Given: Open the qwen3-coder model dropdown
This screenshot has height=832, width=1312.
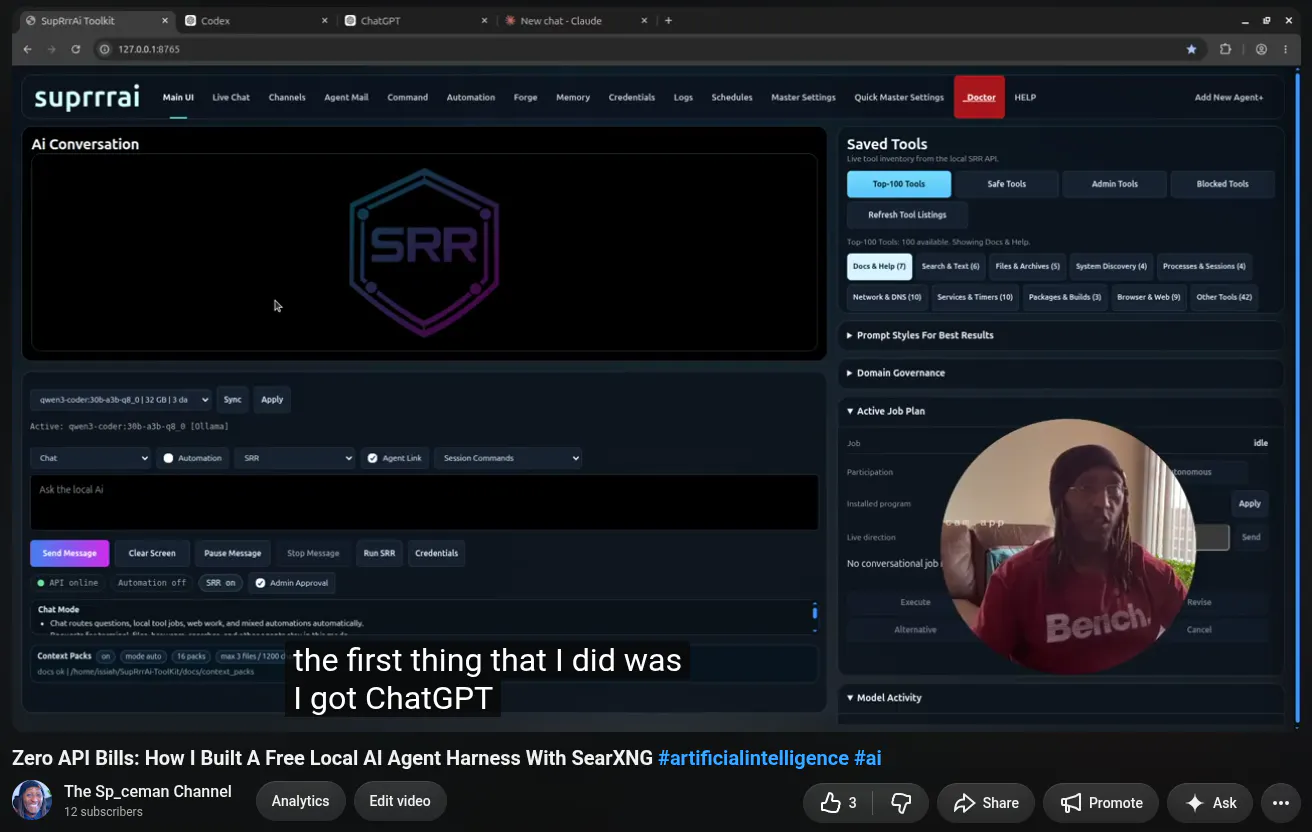Looking at the screenshot, I should pyautogui.click(x=121, y=399).
